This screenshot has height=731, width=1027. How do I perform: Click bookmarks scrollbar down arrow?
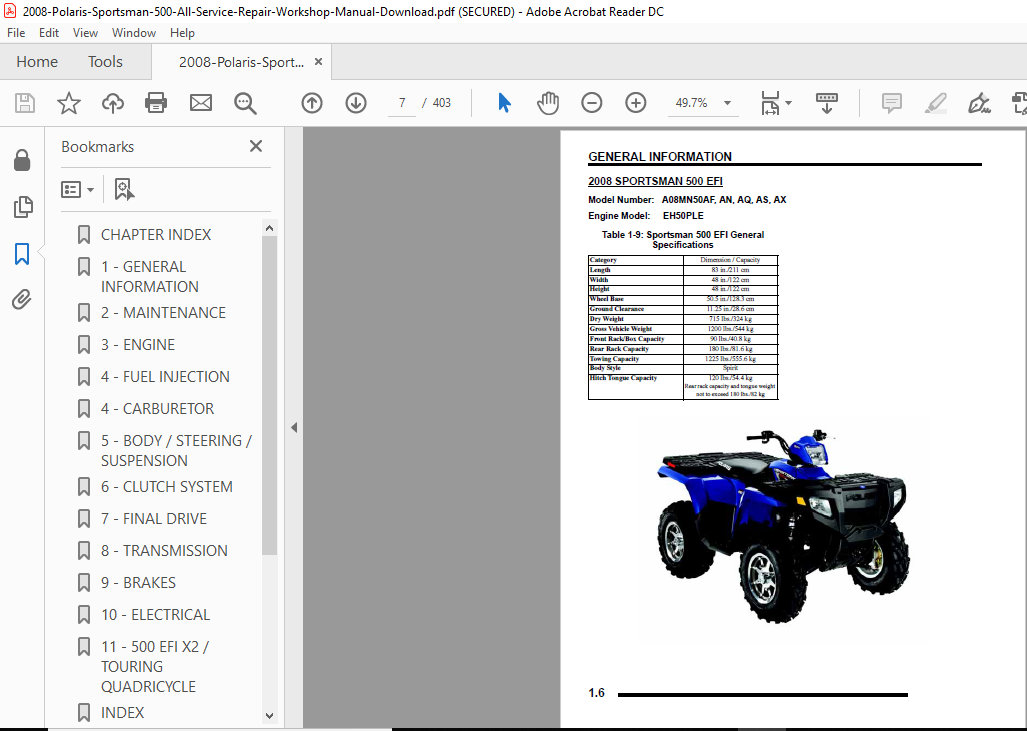point(269,716)
